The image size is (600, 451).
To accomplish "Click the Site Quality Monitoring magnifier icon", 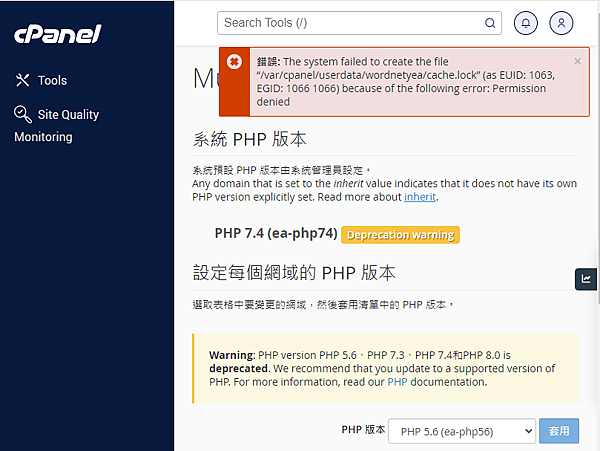I will [x=23, y=114].
